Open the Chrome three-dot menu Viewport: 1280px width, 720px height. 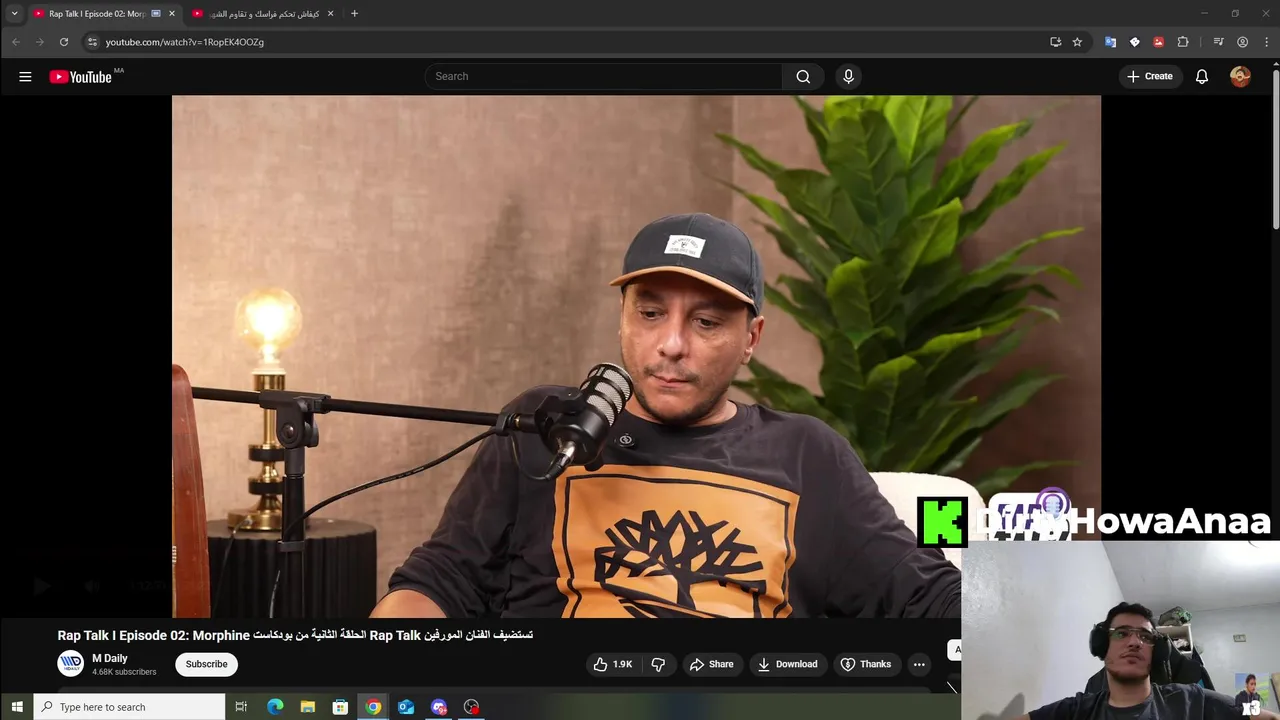click(x=1266, y=42)
